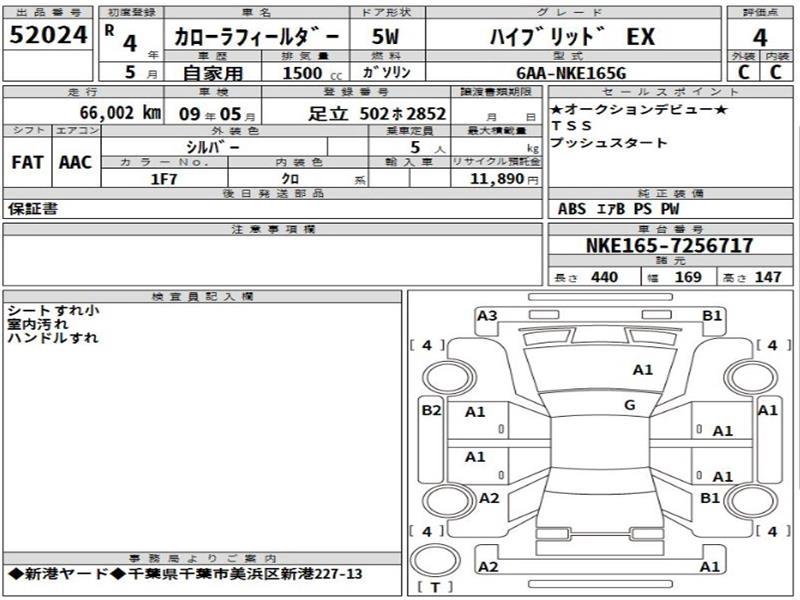Click the TSS sales point line

571,126
